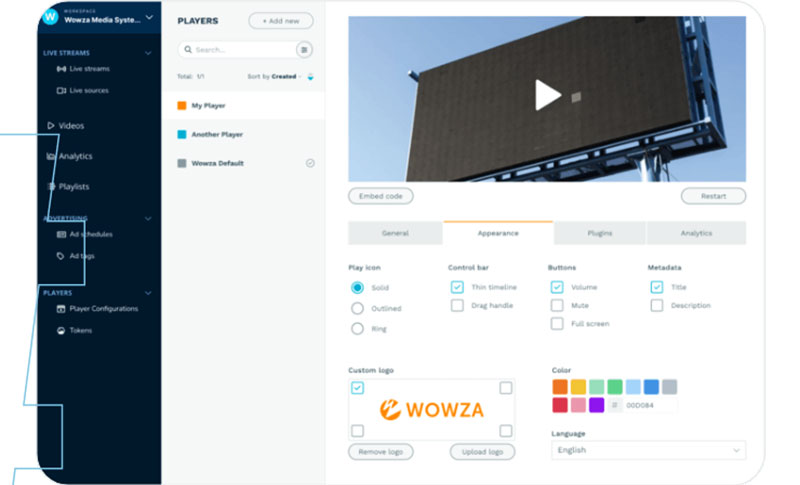Check top-right logo position checkbox
800x485 pixels.
coord(506,388)
